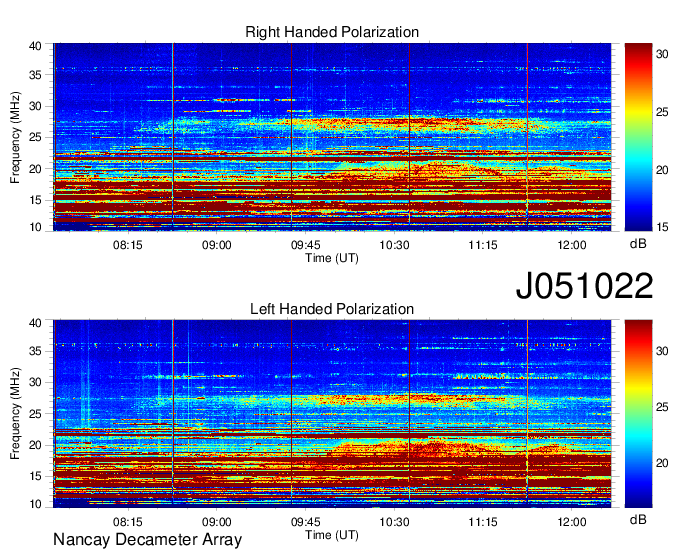Click the 08:15 tick under Left Handed plot
The image size is (680, 552).
[x=128, y=522]
